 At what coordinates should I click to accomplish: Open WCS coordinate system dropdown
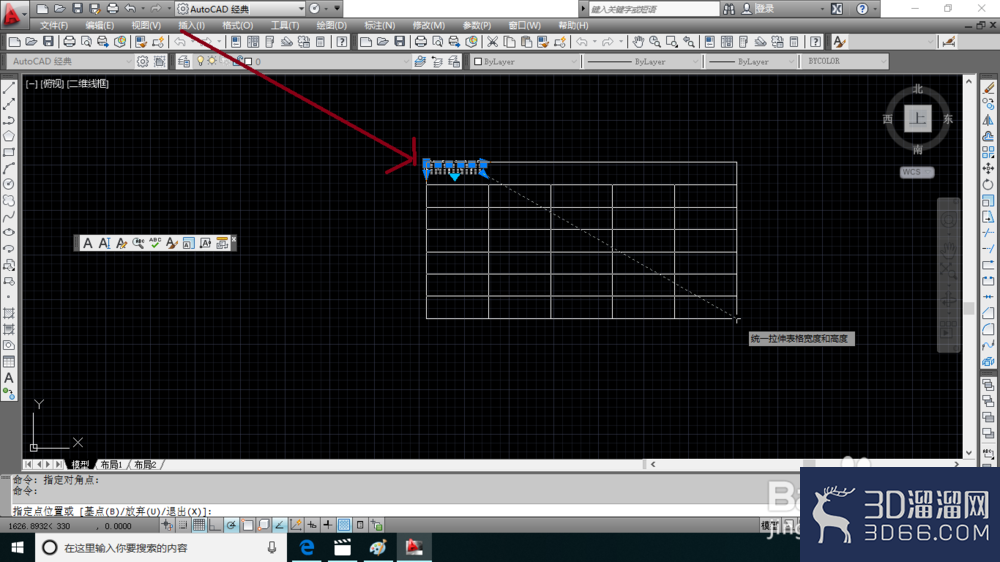tap(917, 172)
